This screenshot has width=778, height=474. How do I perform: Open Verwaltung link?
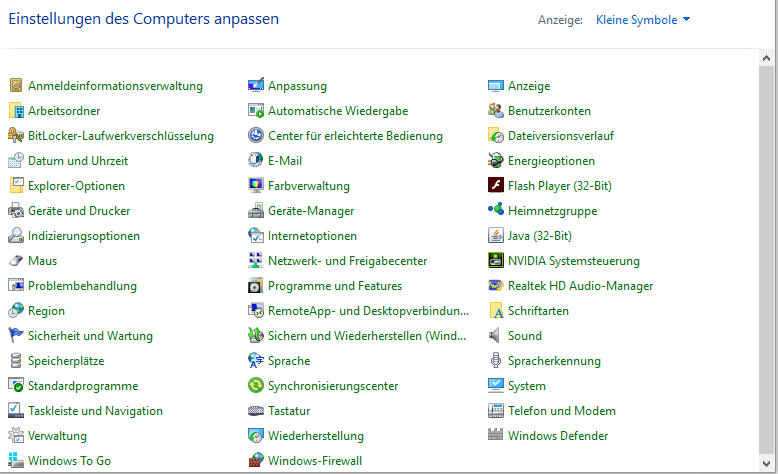click(57, 436)
